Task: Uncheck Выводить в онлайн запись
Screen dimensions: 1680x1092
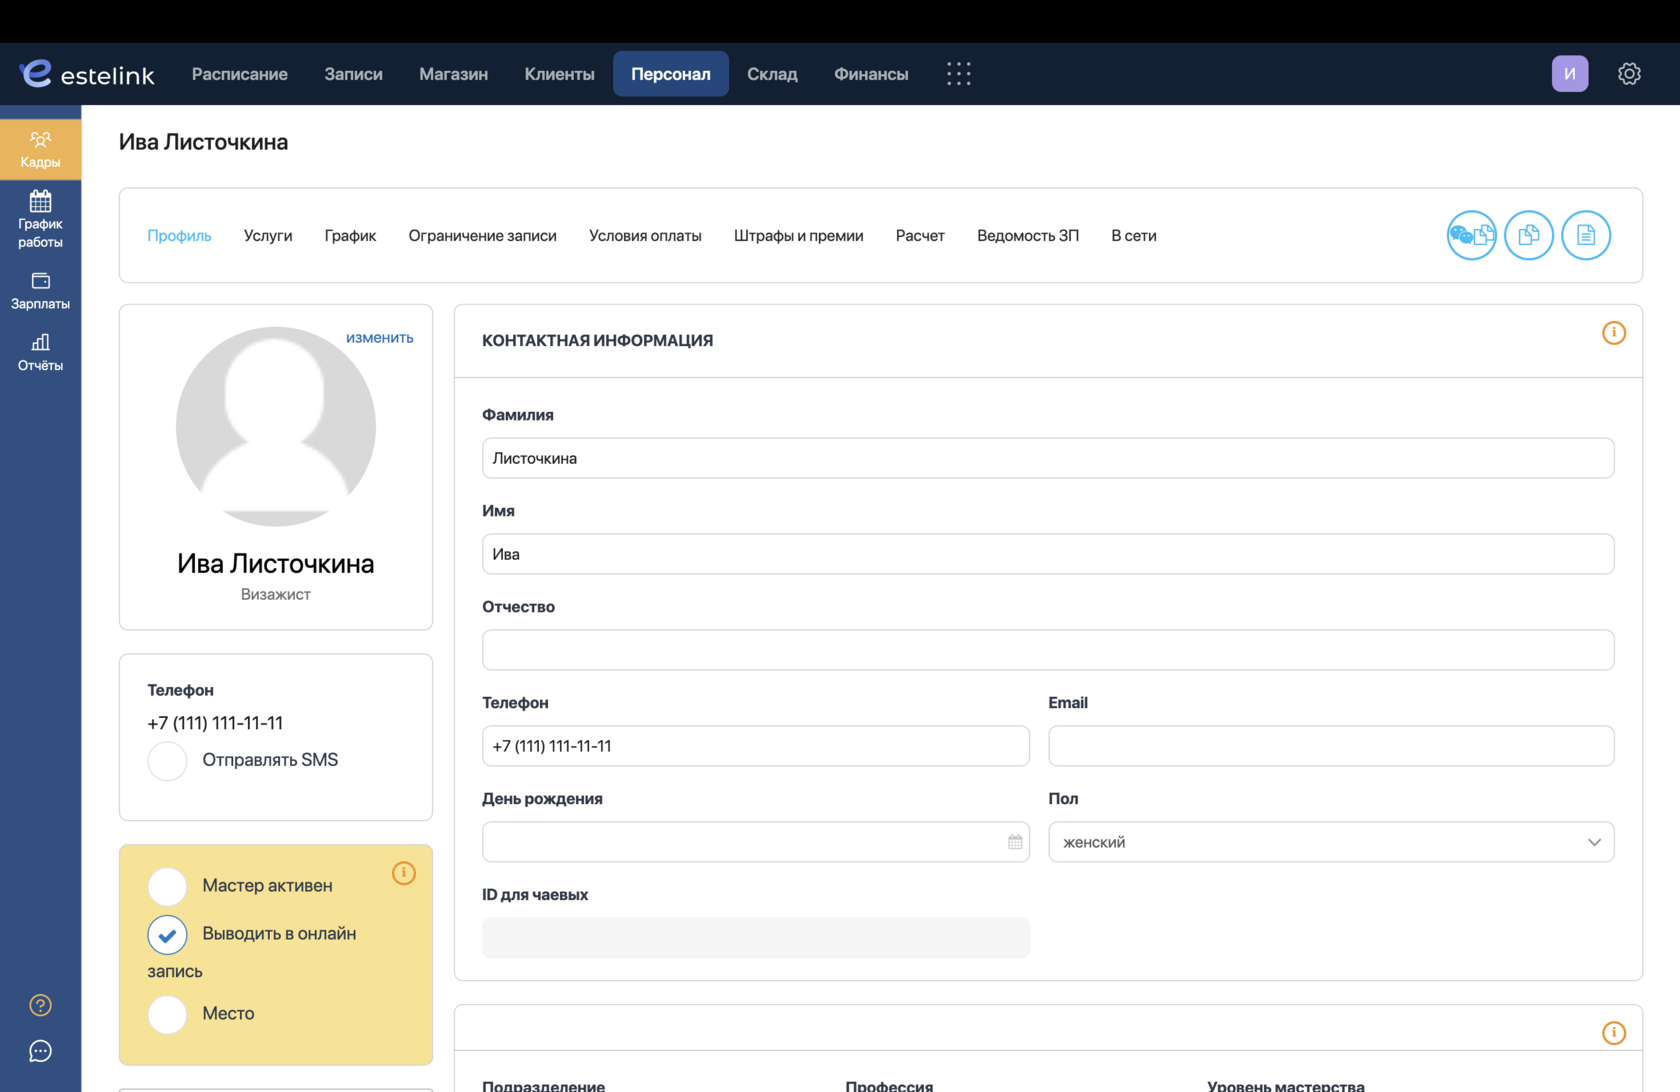Action: [167, 934]
